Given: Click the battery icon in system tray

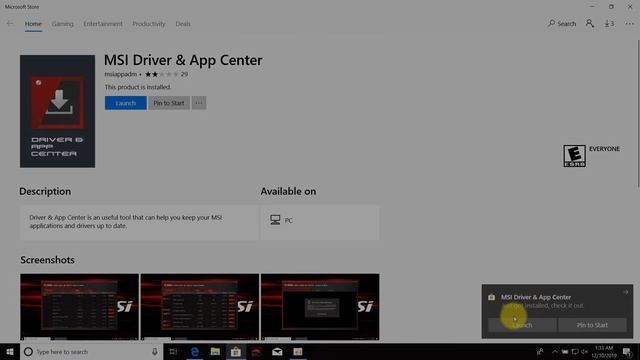Looking at the screenshot, I should 565,352.
